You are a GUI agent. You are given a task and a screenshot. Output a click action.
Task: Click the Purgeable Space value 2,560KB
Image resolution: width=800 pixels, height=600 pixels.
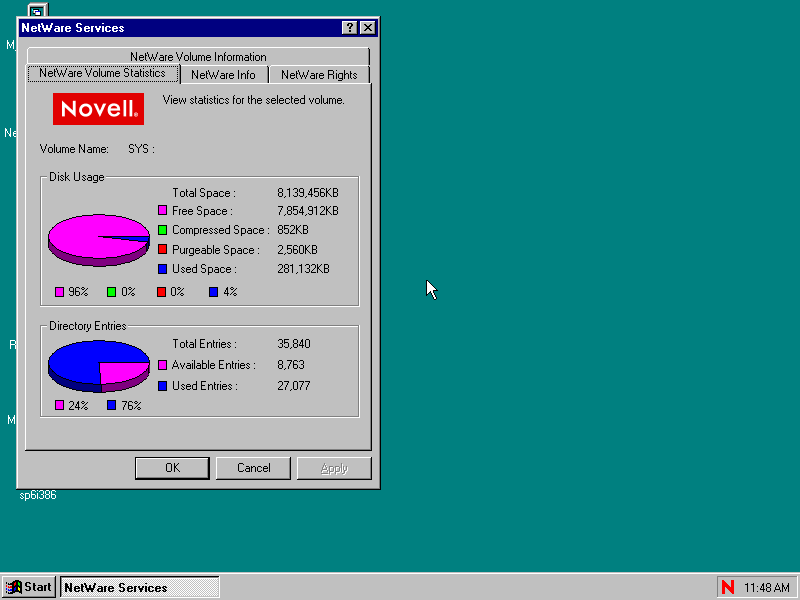coord(297,250)
